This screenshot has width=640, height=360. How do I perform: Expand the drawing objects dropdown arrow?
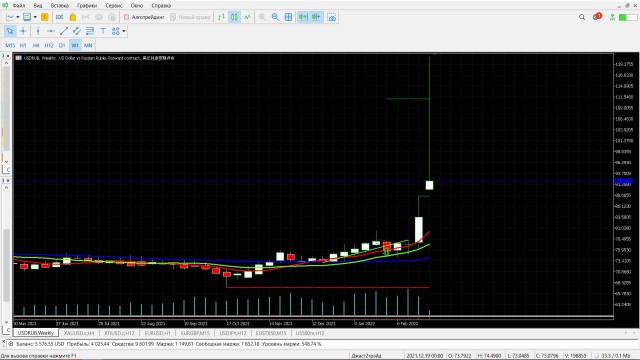pos(124,31)
